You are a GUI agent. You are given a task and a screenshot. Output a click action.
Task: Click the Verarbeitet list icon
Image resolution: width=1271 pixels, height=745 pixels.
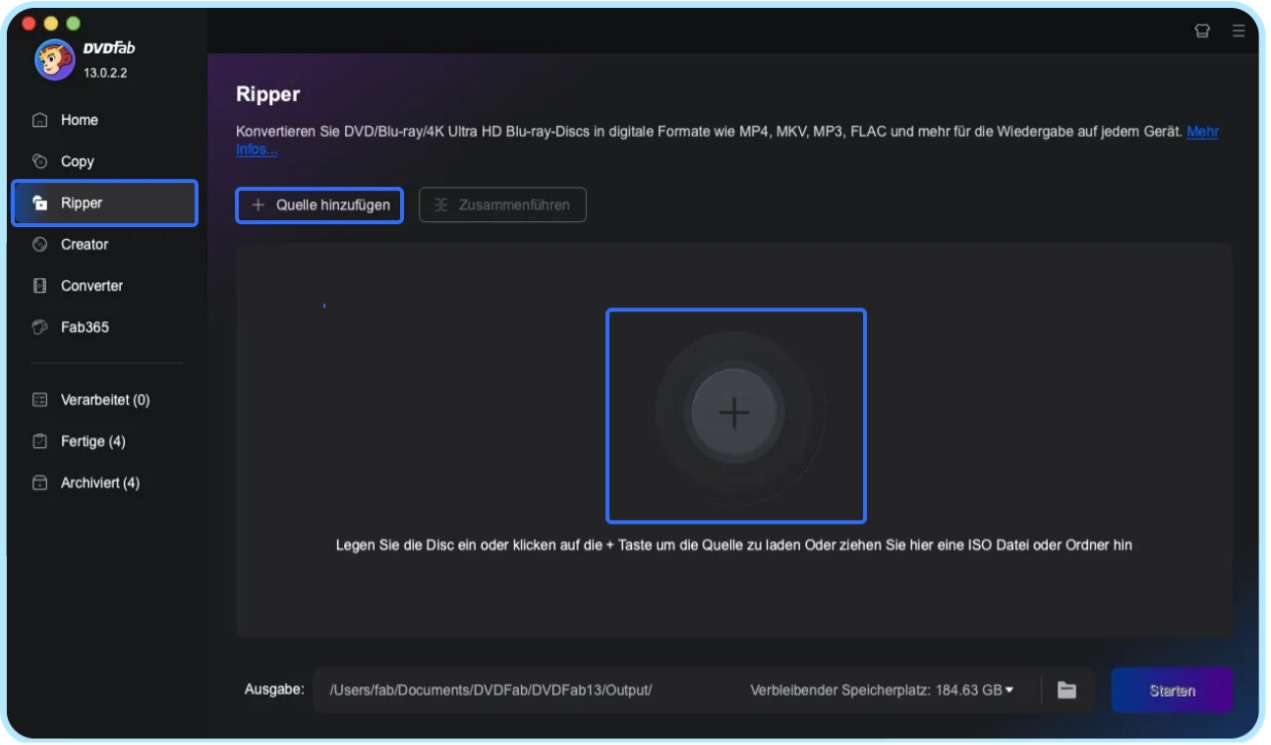[x=40, y=400]
